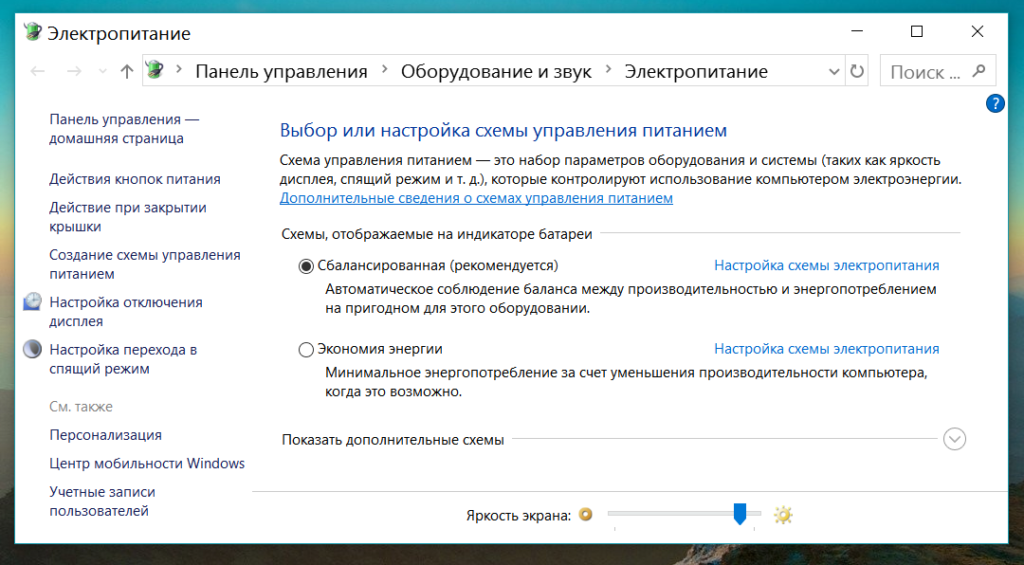Screen dimensions: 1024x565
Task: Open Дополнительные сведения о схемах link
Action: [x=476, y=198]
